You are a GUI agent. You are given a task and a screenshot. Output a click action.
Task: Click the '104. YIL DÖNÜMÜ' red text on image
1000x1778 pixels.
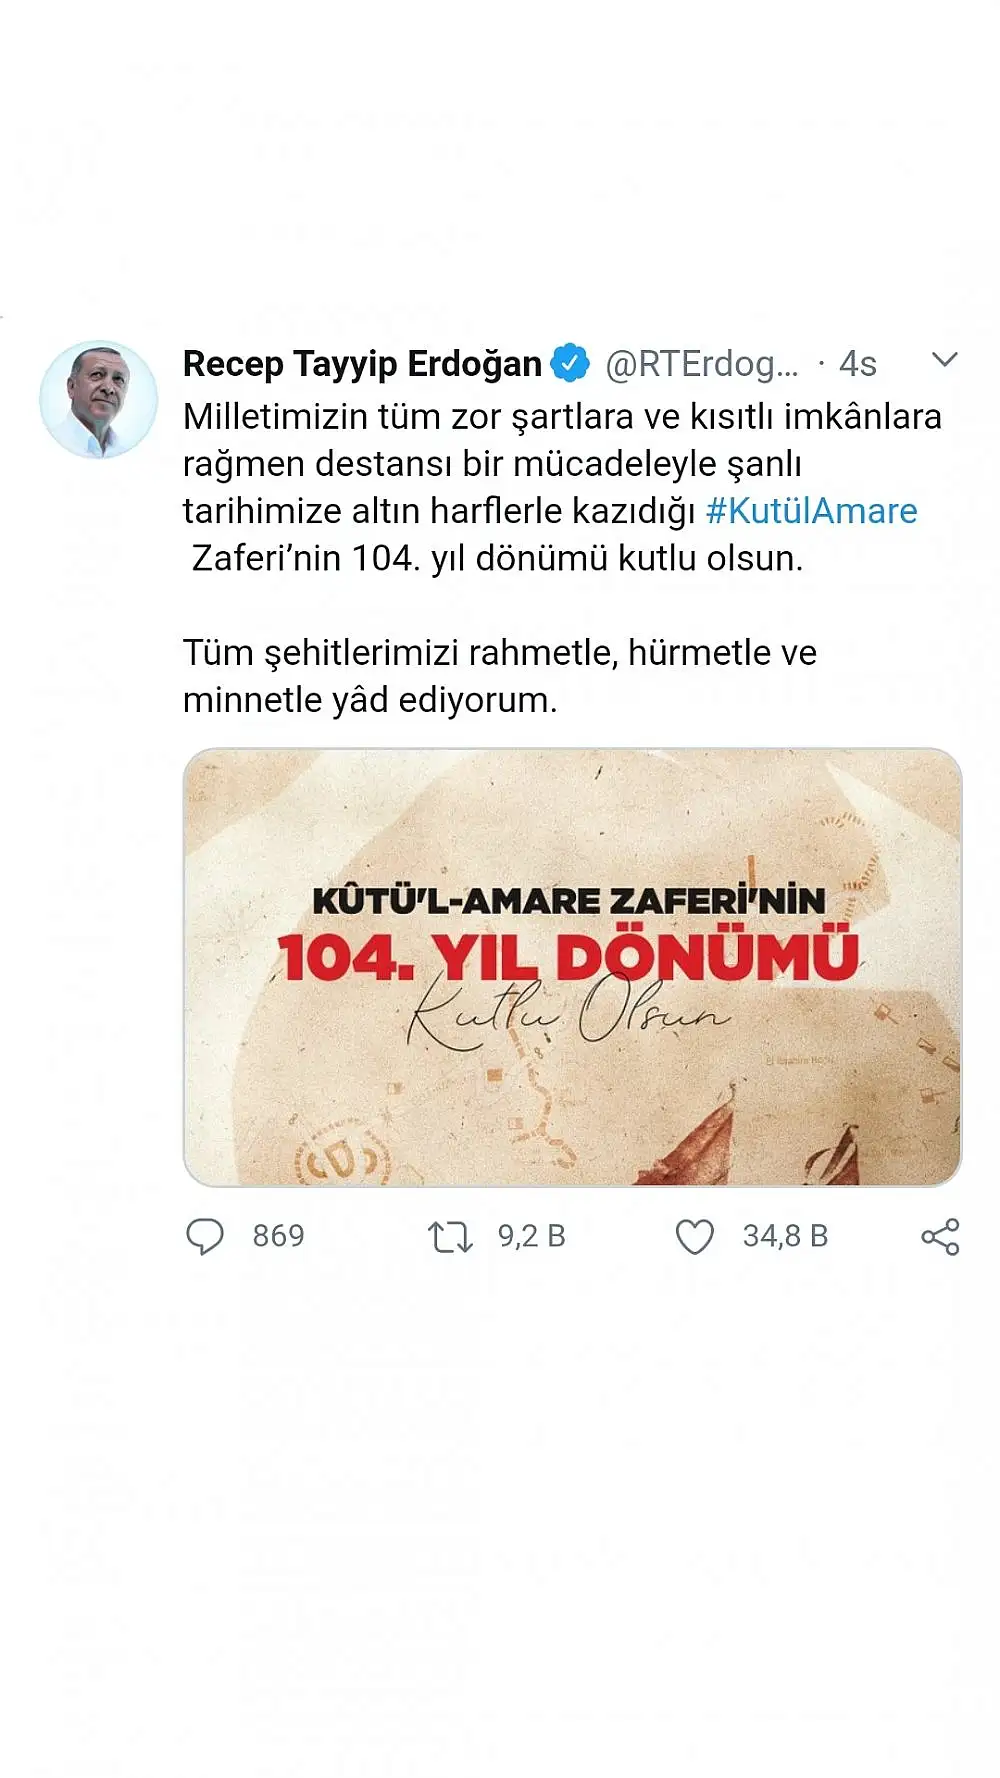coord(567,957)
